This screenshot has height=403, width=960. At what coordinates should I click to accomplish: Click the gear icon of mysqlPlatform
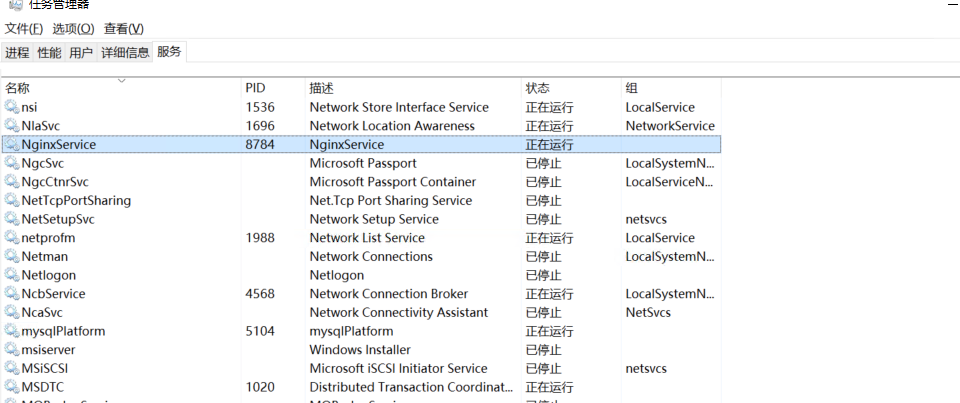tap(12, 331)
